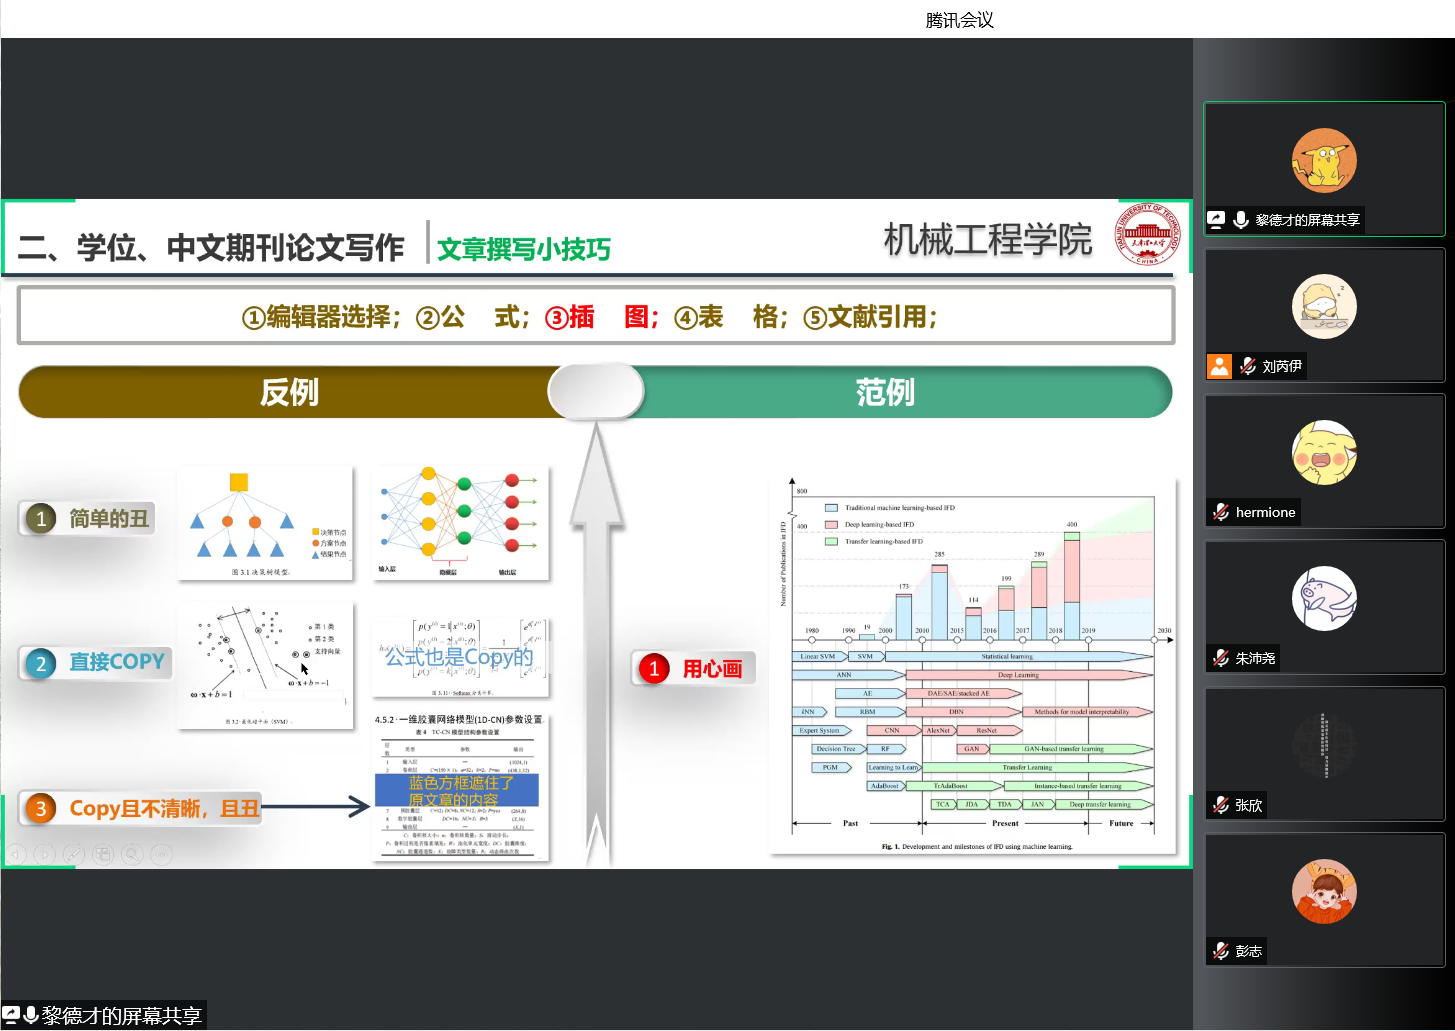
Task: Select the 彭志 participant avatar
Action: 1324,891
